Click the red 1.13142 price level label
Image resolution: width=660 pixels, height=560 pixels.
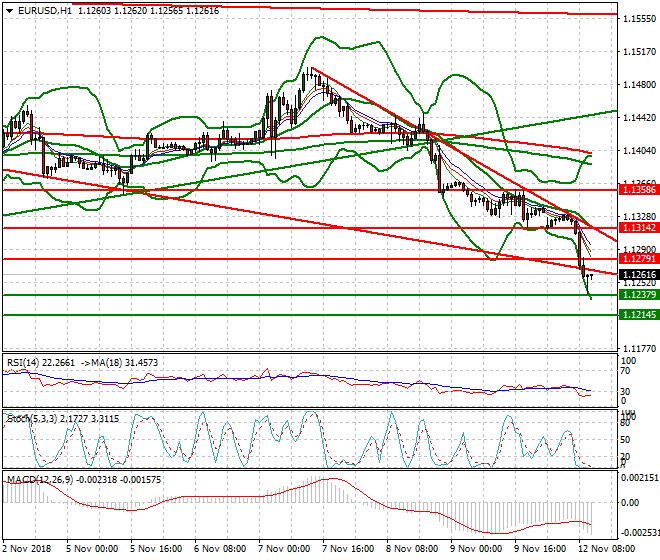coord(639,228)
